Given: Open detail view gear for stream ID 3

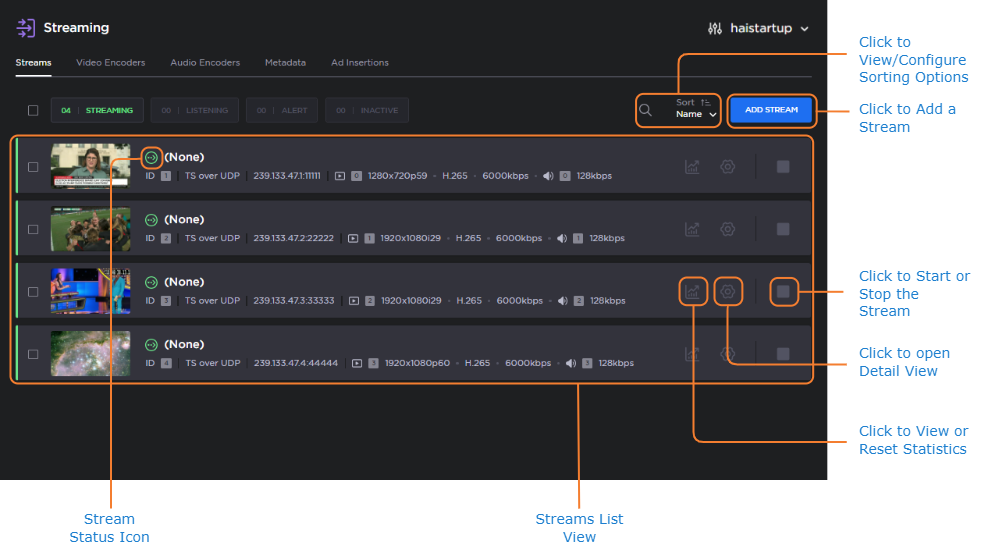Looking at the screenshot, I should pyautogui.click(x=728, y=292).
